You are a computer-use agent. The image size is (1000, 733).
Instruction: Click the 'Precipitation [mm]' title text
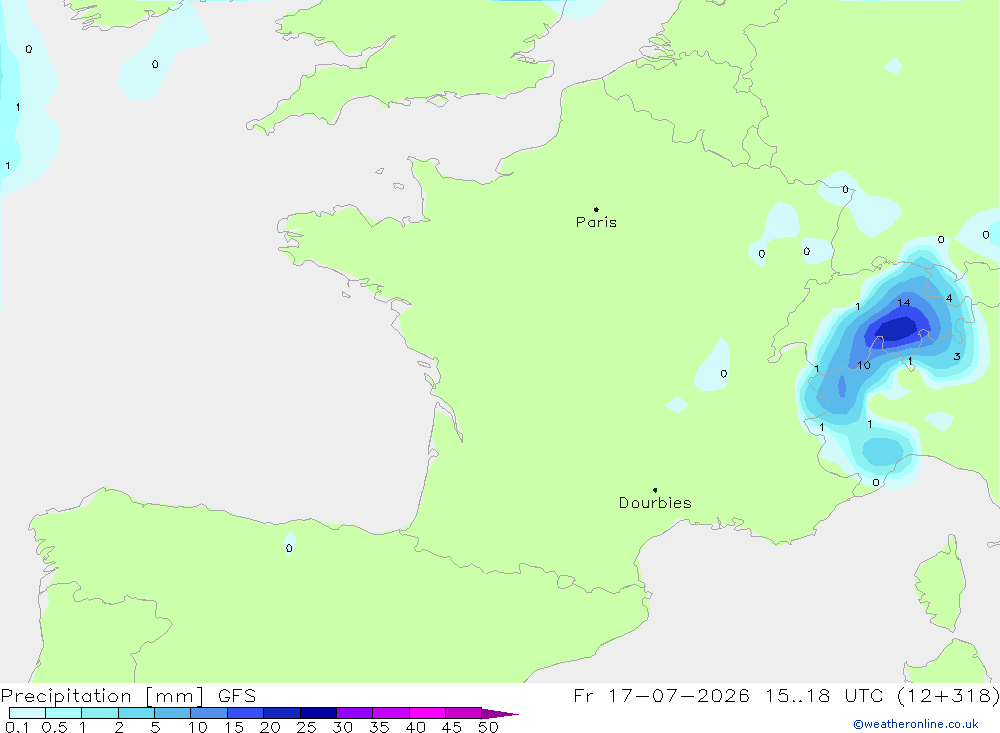click(x=102, y=695)
